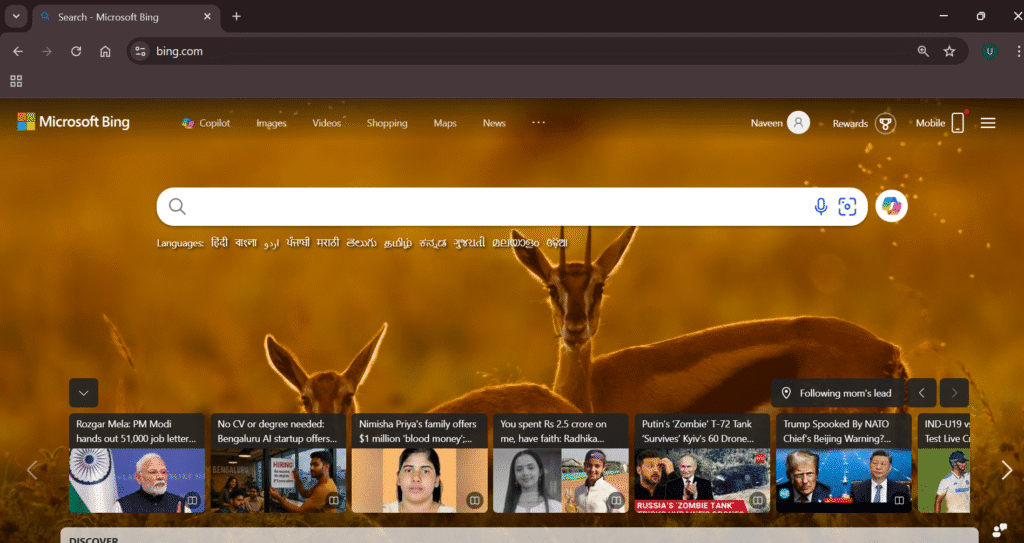This screenshot has width=1024, height=543.
Task: Open the Naveen account profile avatar
Action: 798,123
